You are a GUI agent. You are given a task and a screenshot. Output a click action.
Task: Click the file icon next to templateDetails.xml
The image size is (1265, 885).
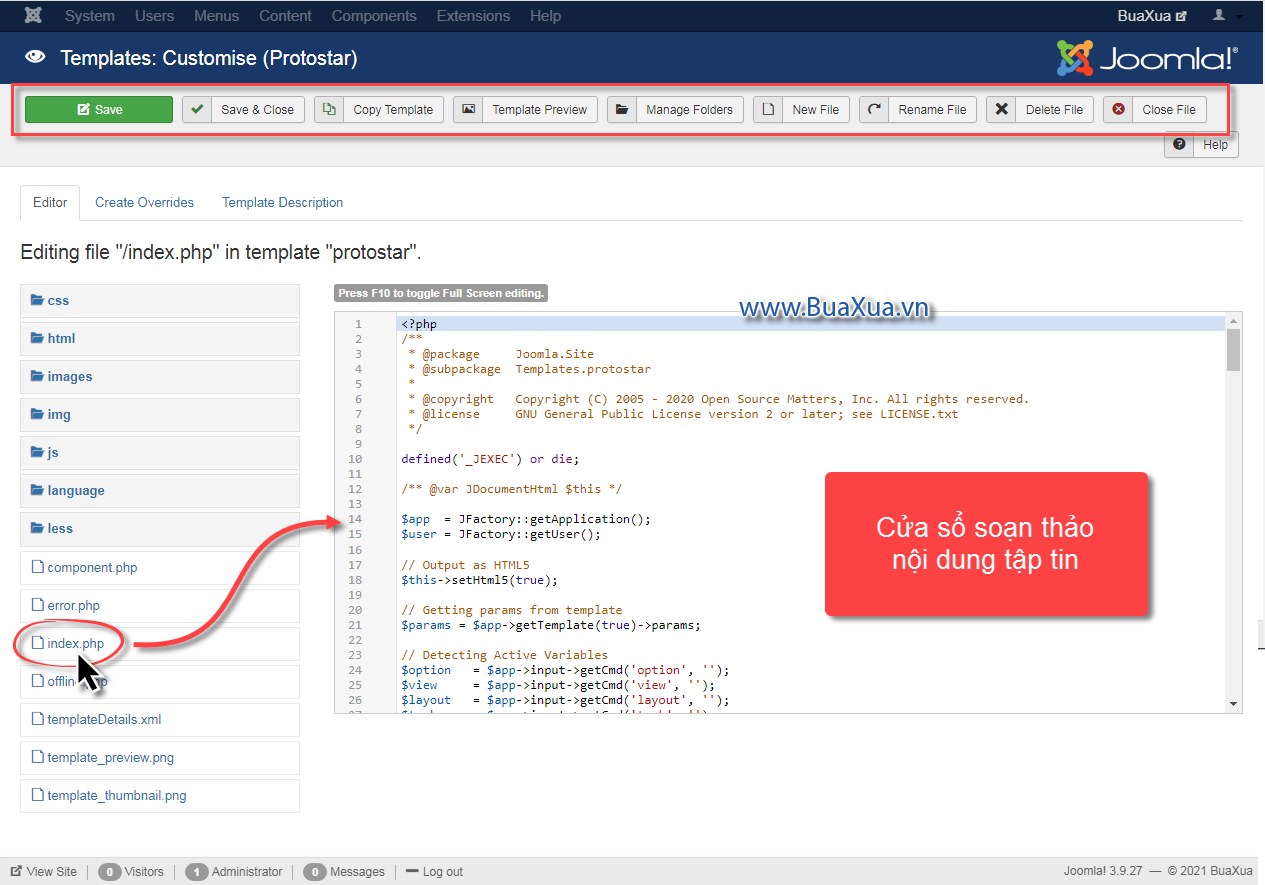coord(38,719)
